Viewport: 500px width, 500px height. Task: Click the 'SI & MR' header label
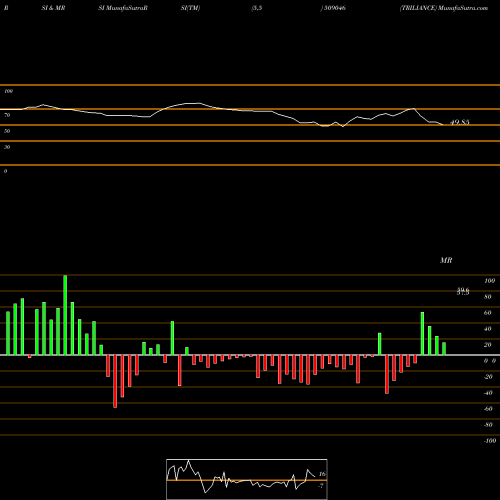click(x=53, y=8)
